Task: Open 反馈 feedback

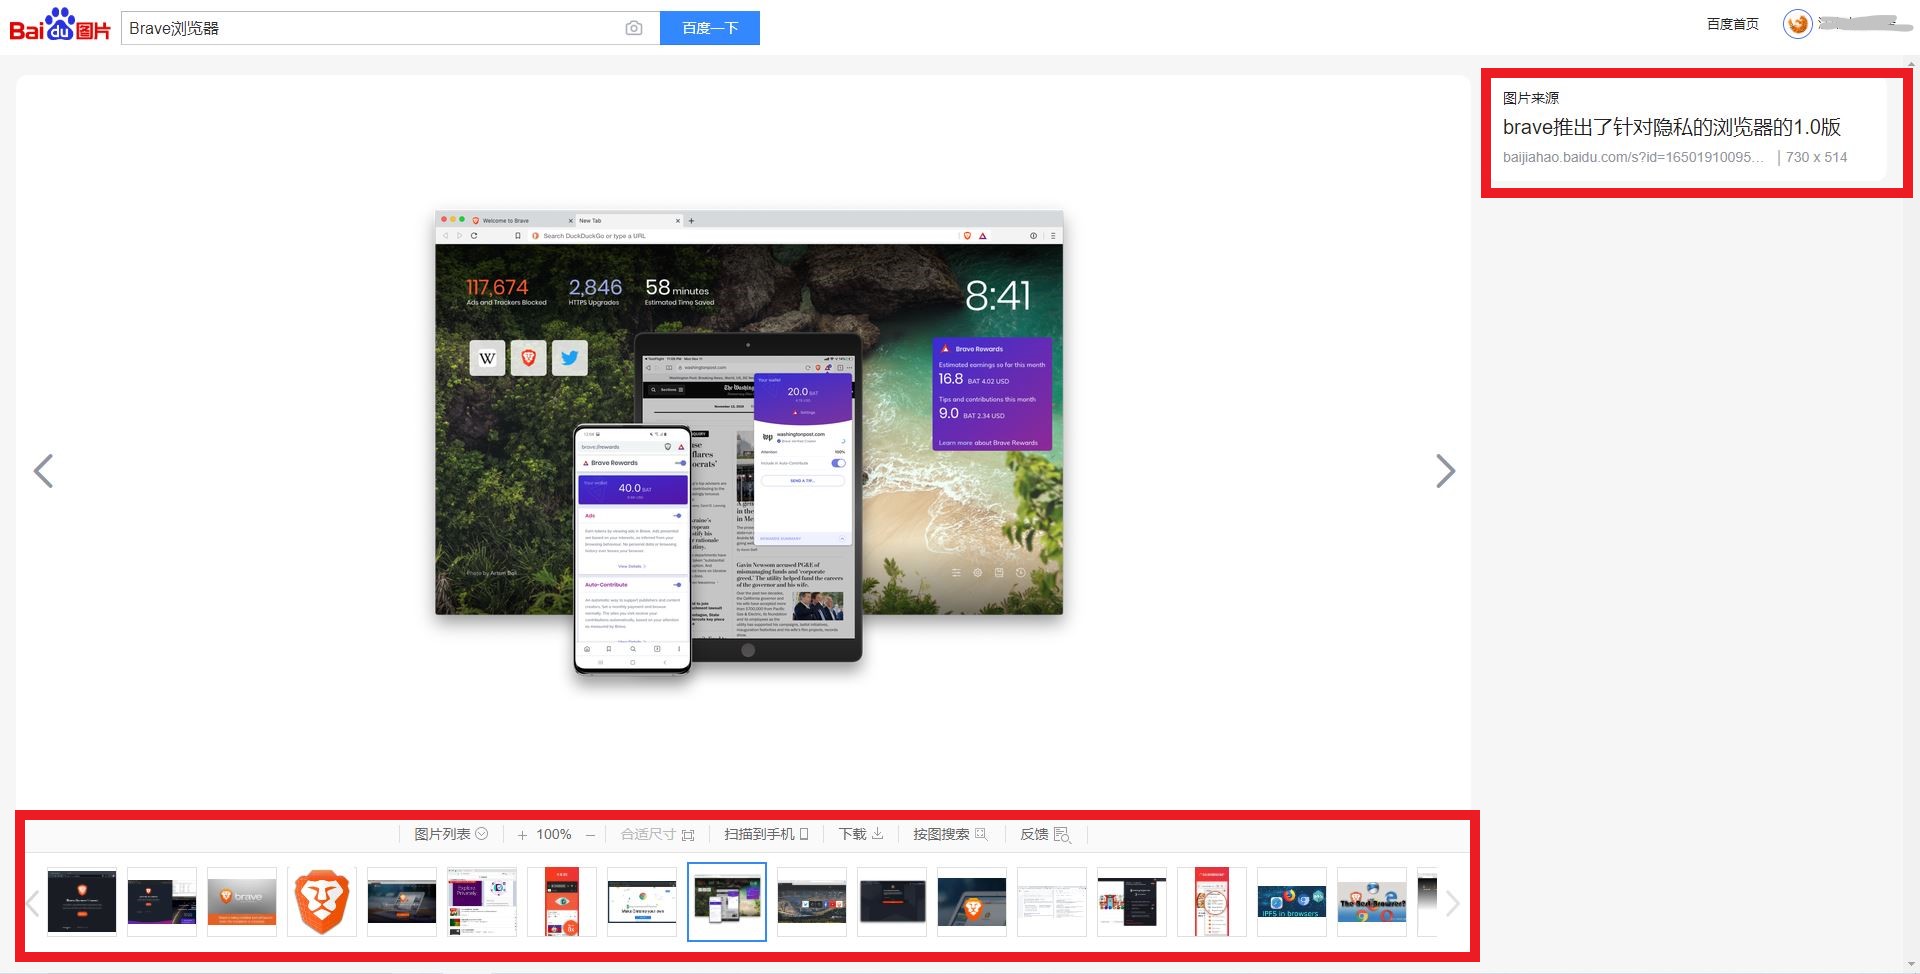Action: tap(1045, 834)
